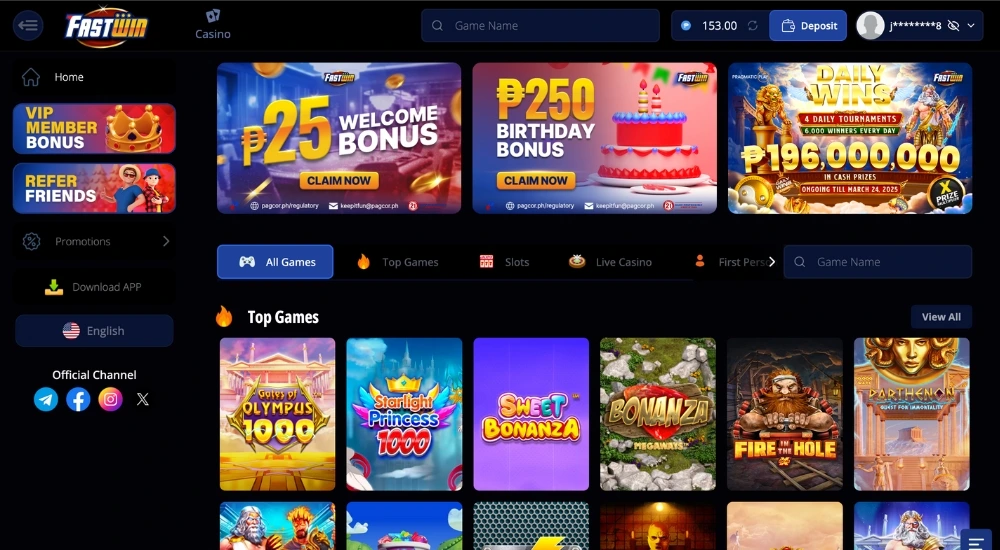Click View All for Top Games
This screenshot has width=1000, height=550.
pyautogui.click(x=941, y=316)
